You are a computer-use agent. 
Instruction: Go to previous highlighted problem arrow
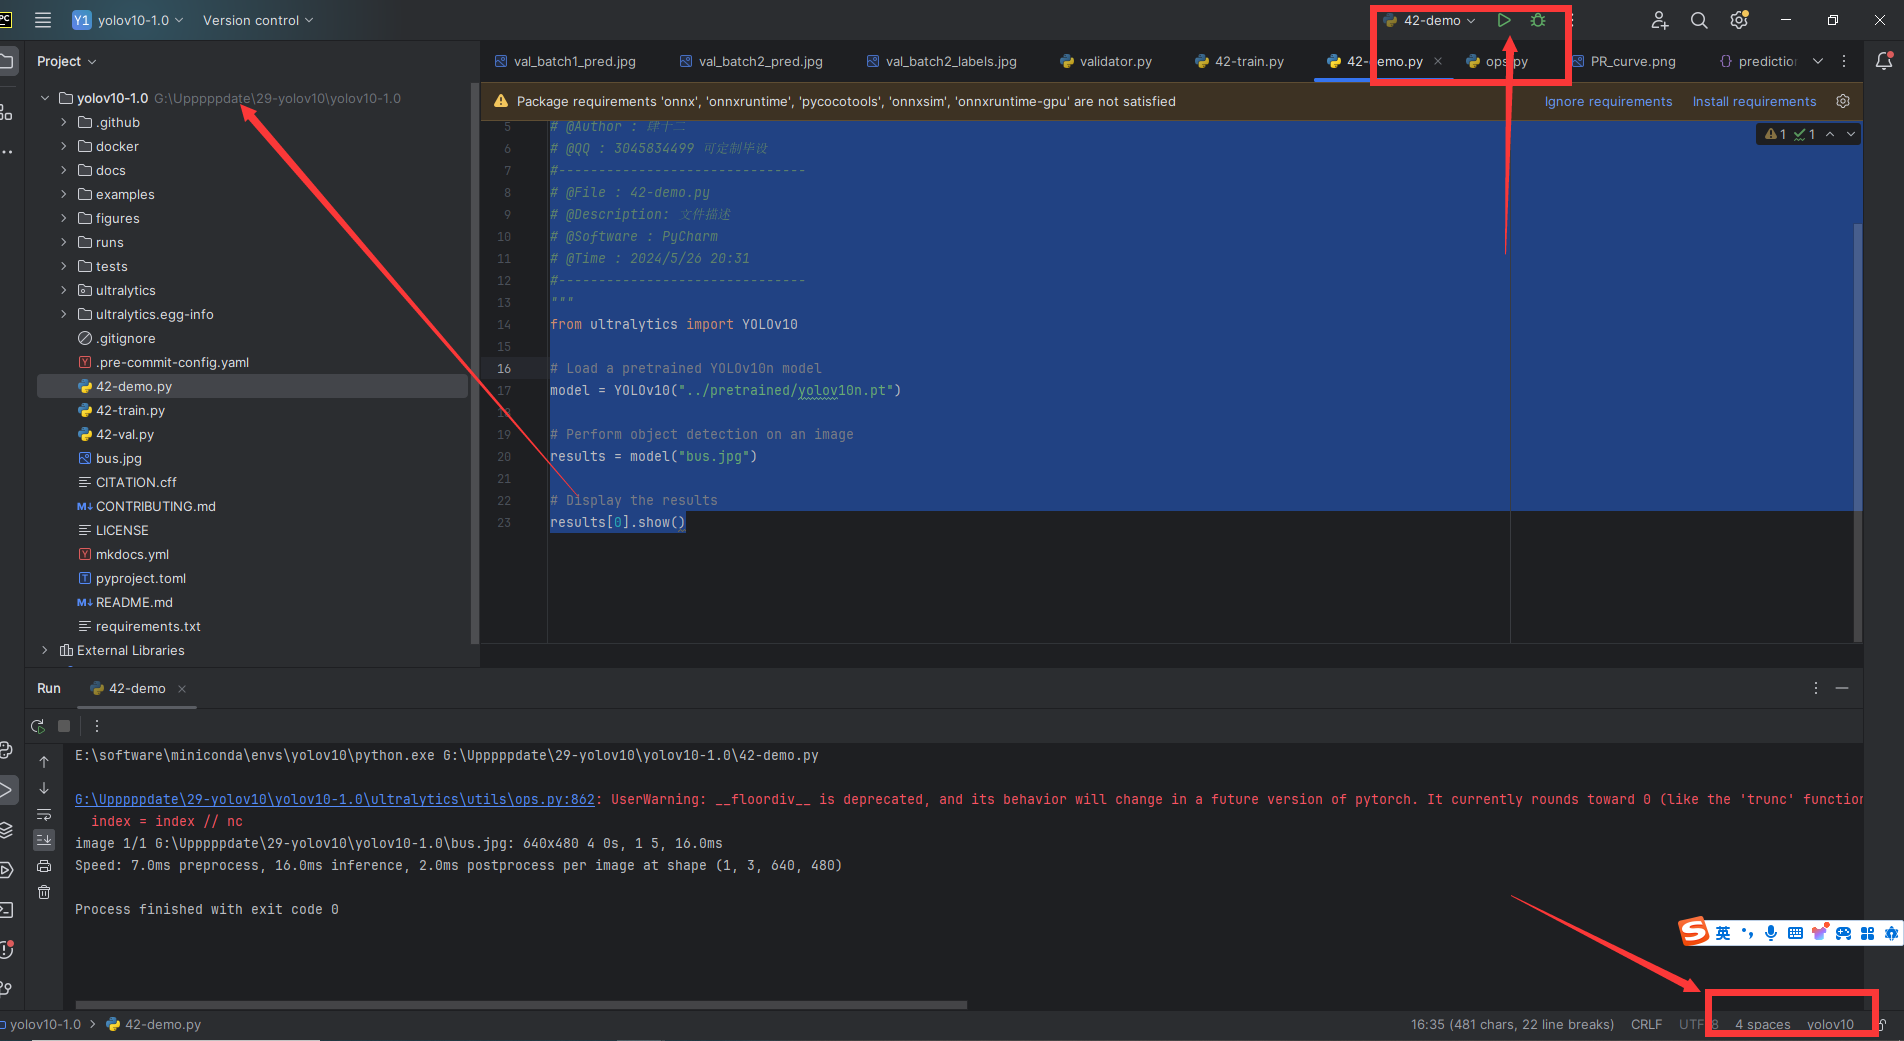[x=1830, y=134]
